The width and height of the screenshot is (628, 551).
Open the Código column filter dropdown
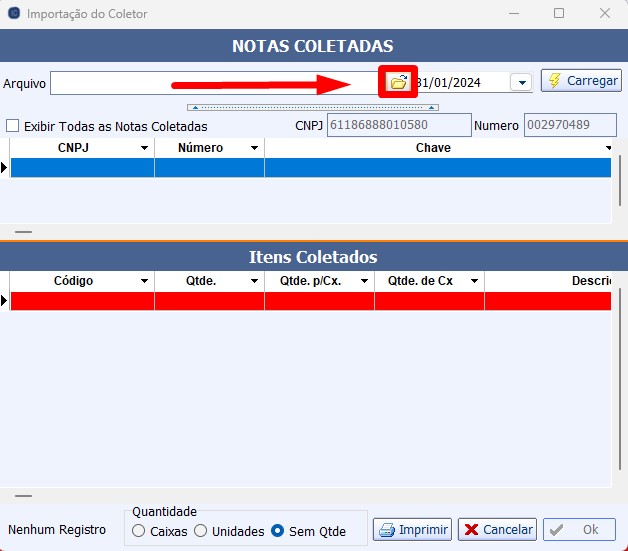pos(145,281)
